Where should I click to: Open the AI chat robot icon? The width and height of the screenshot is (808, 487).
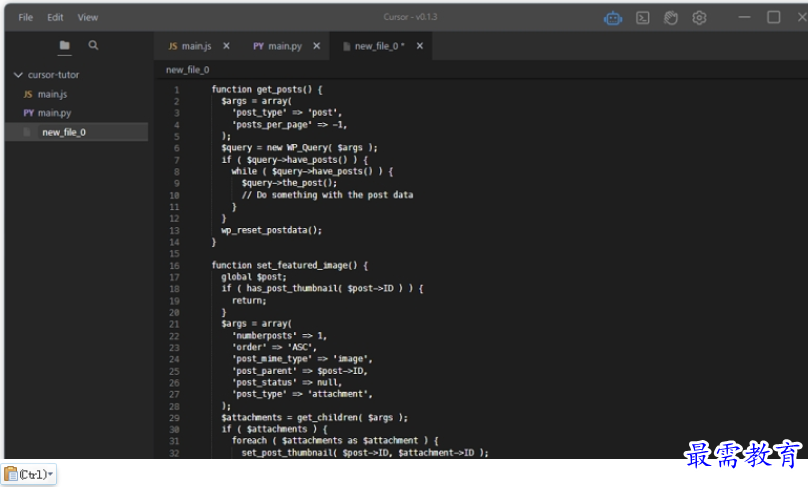click(x=613, y=19)
